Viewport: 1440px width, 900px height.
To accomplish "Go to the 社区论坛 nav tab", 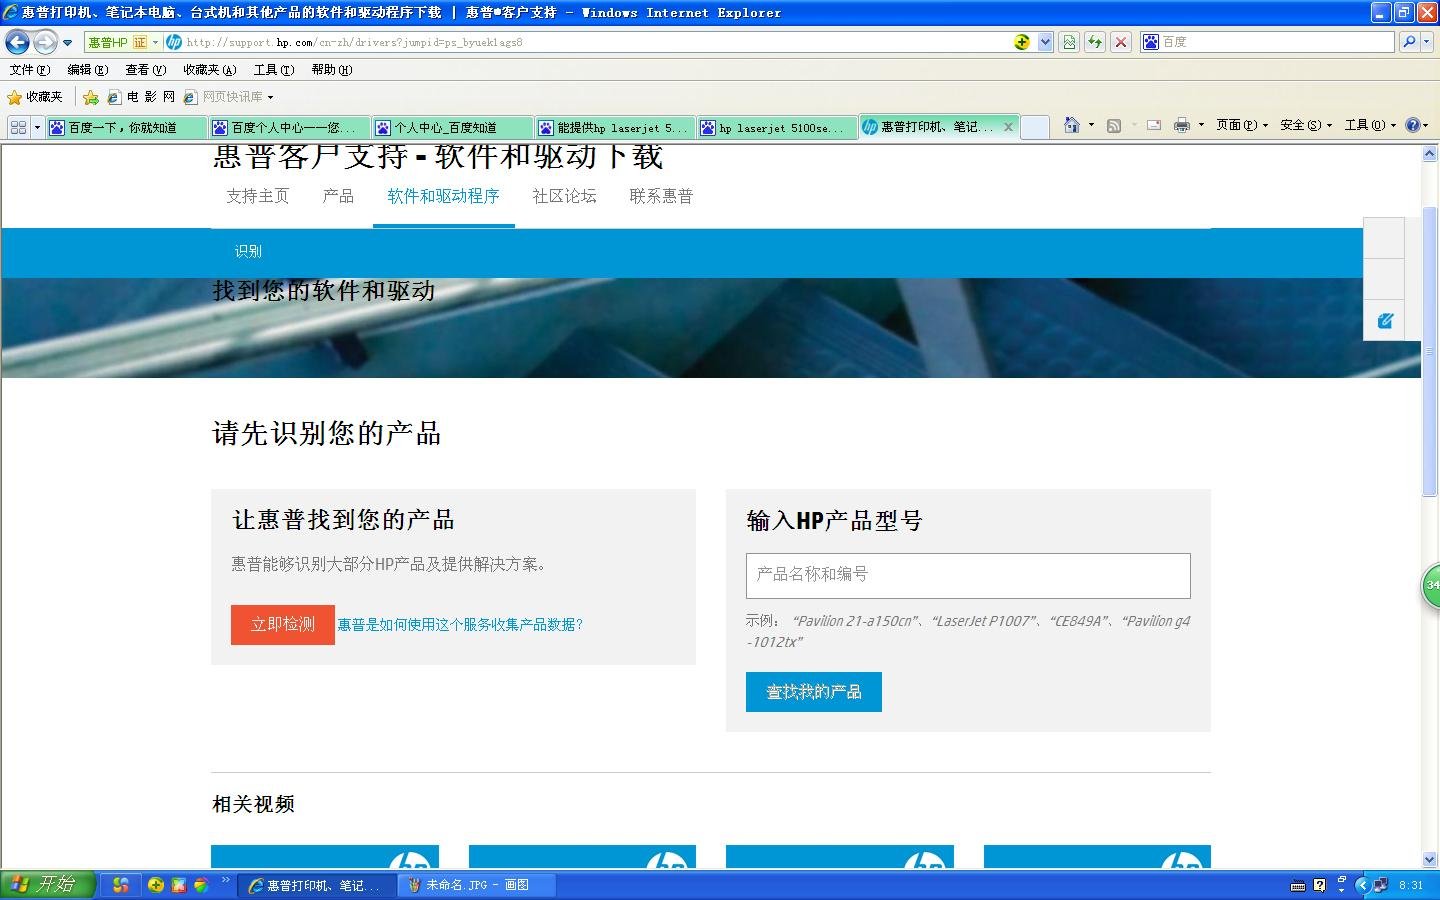I will 564,196.
